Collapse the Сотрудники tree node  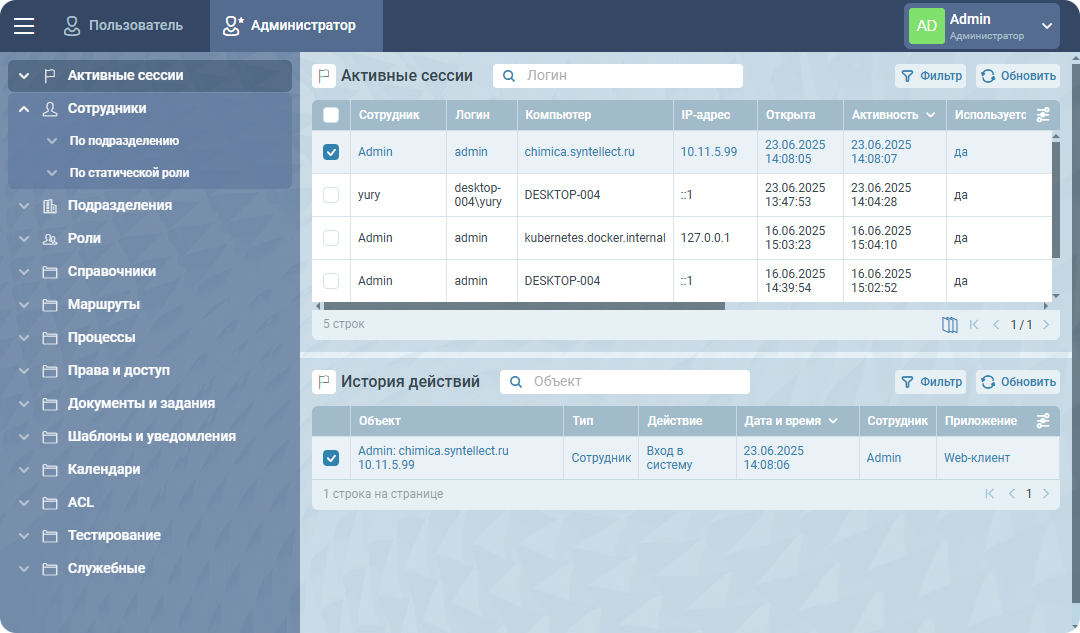click(x=24, y=109)
